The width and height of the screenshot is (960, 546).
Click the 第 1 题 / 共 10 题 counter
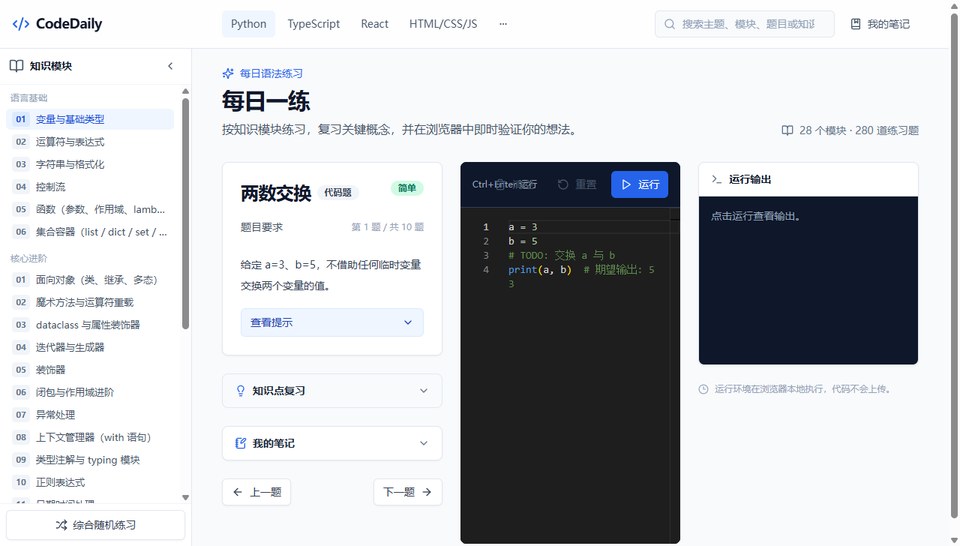(x=388, y=227)
